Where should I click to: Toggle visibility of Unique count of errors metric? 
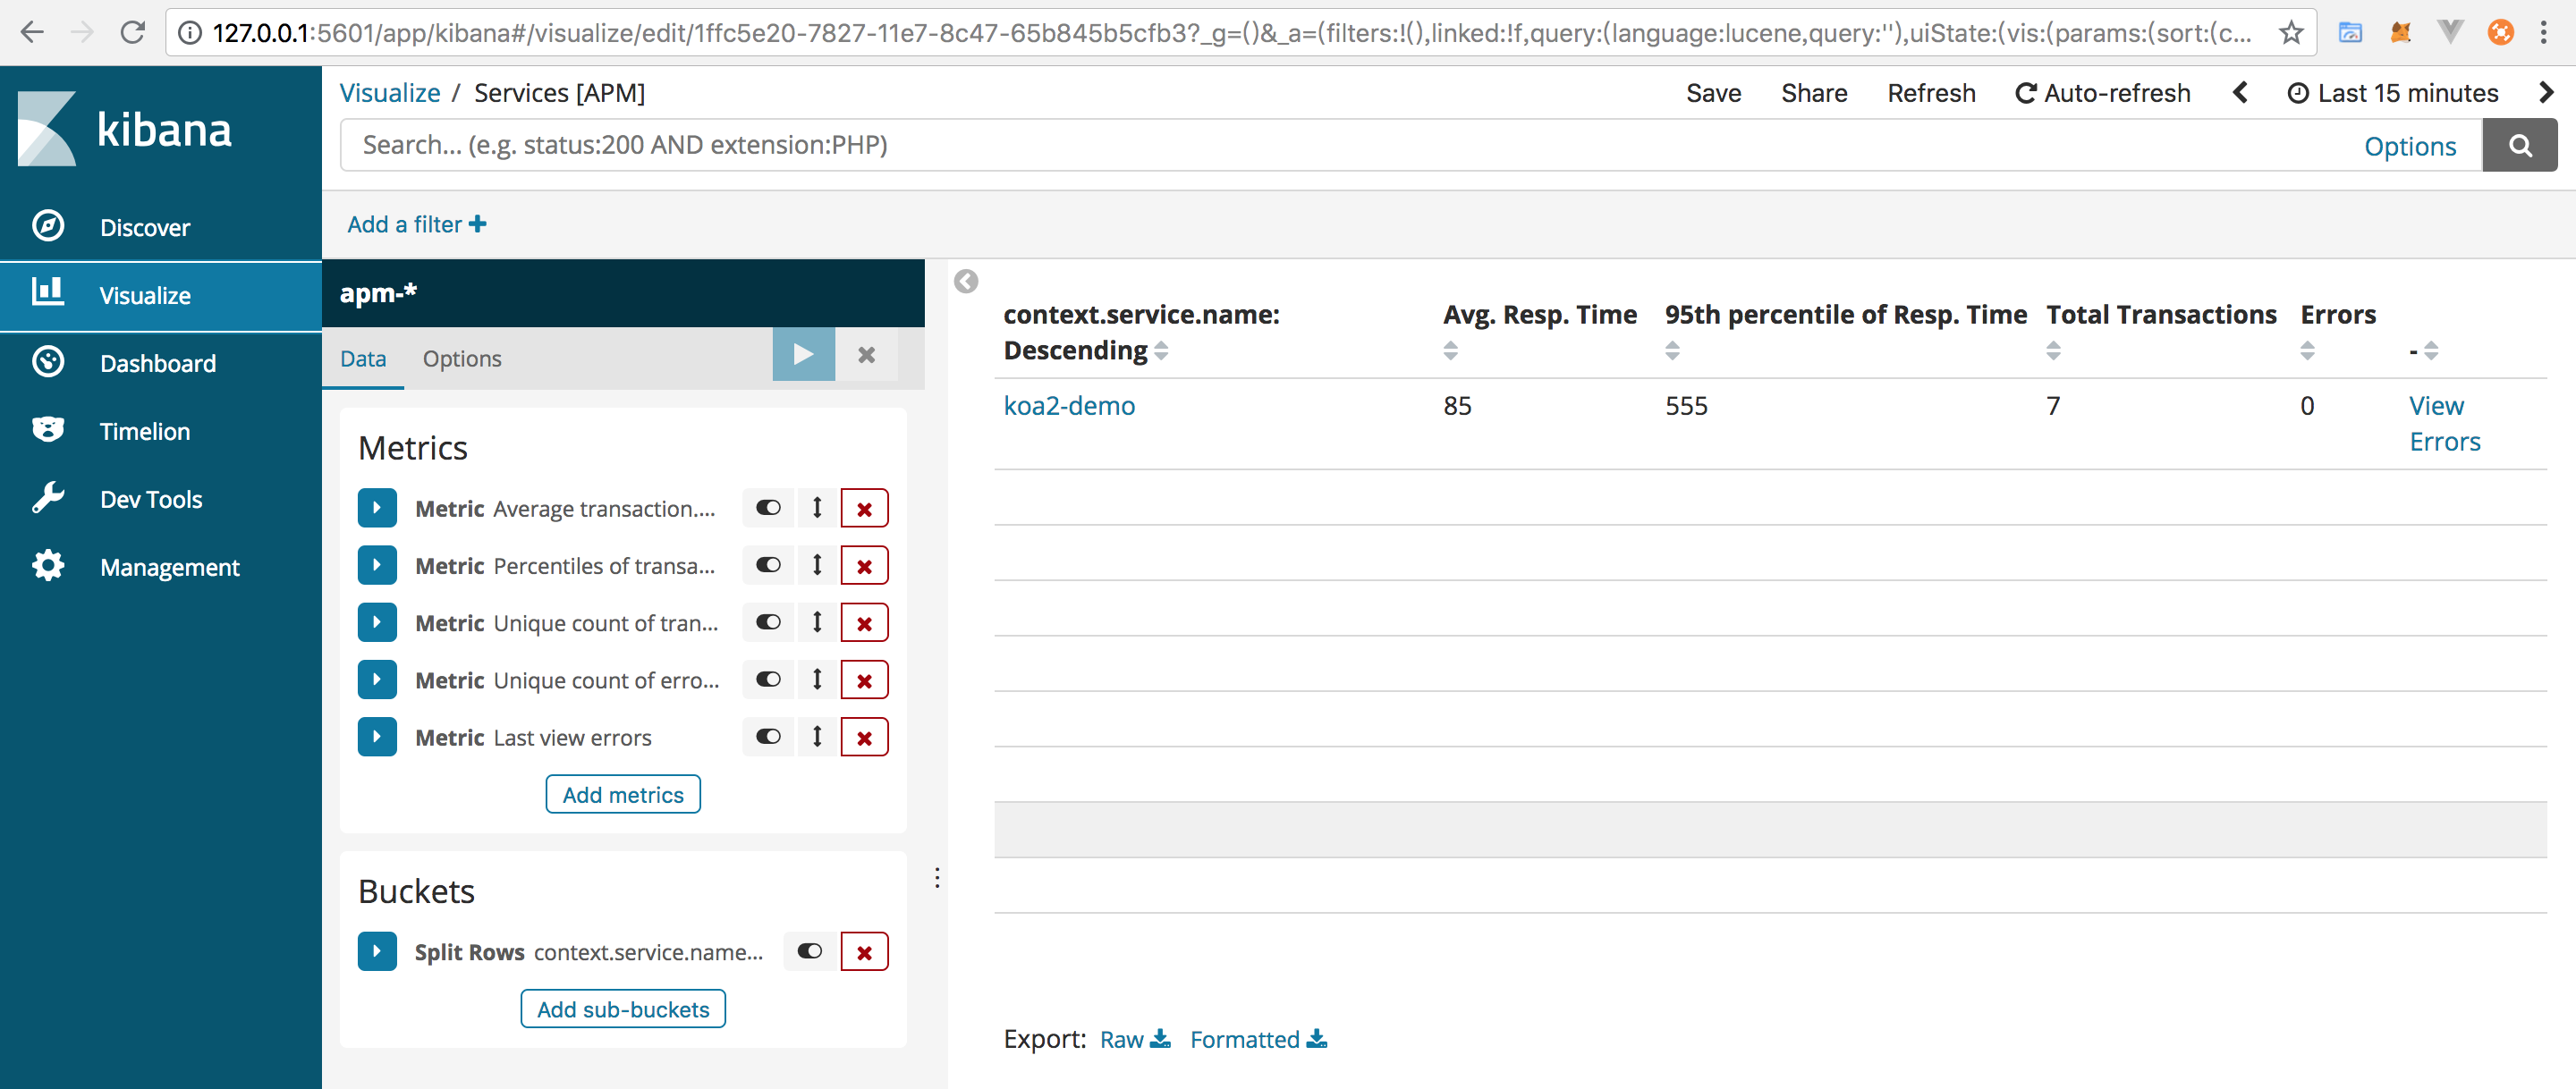(767, 679)
